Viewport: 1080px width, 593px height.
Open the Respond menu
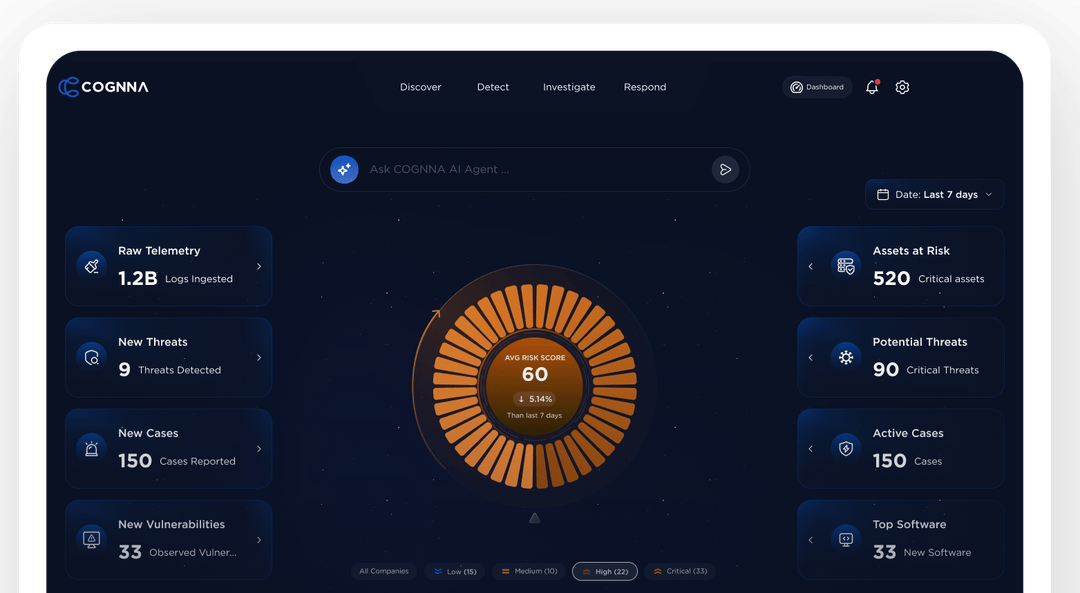(645, 87)
